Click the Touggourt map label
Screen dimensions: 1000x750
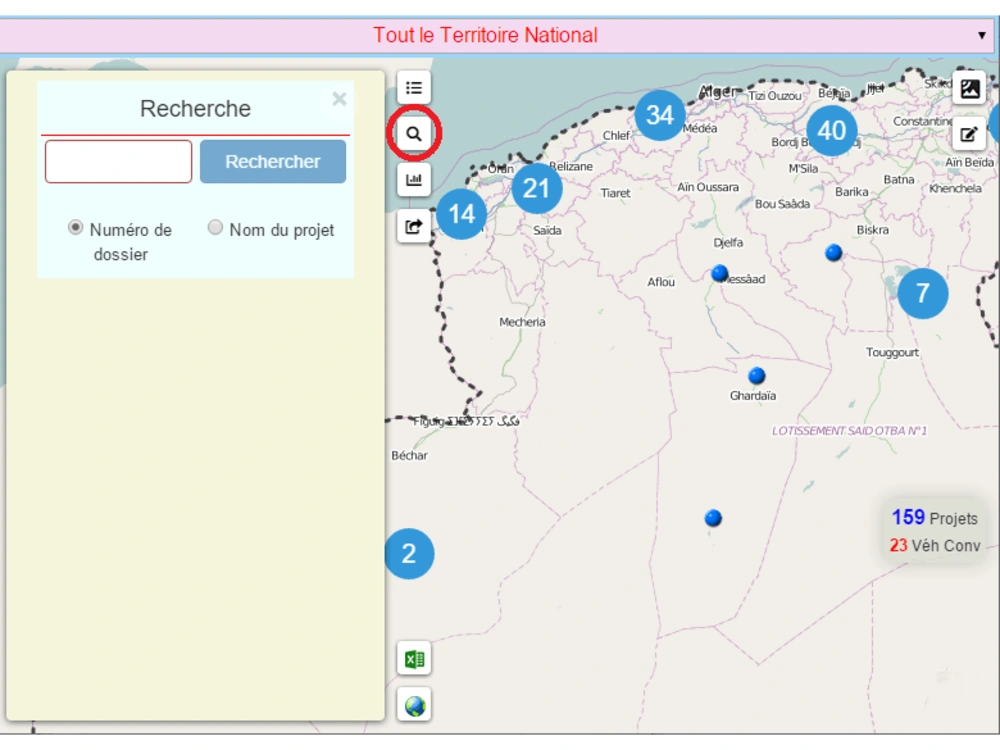click(892, 352)
